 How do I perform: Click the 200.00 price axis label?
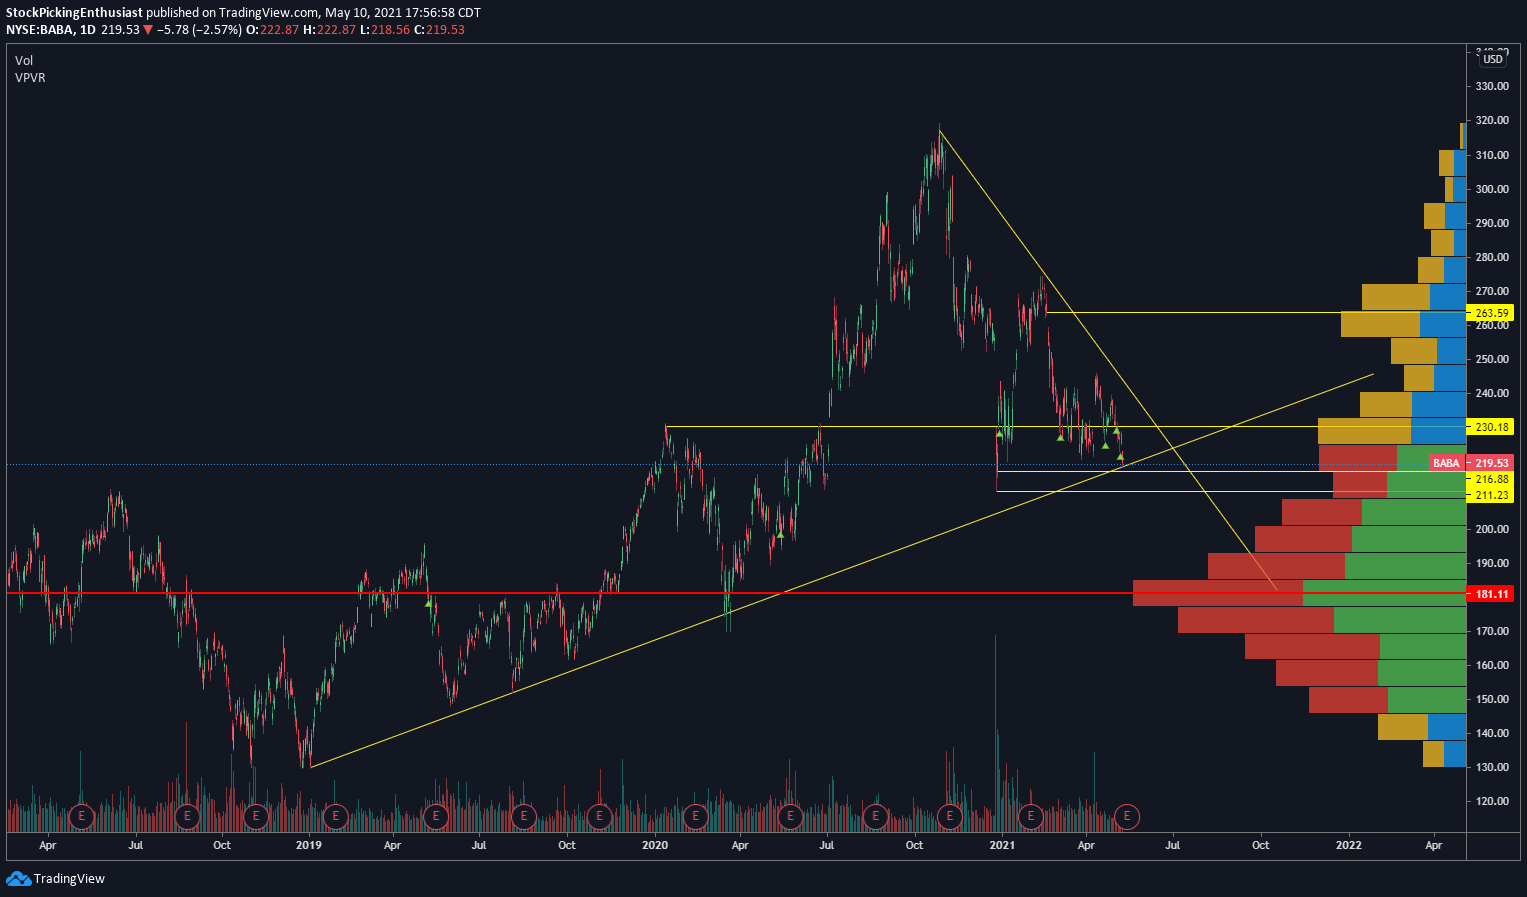(1492, 529)
